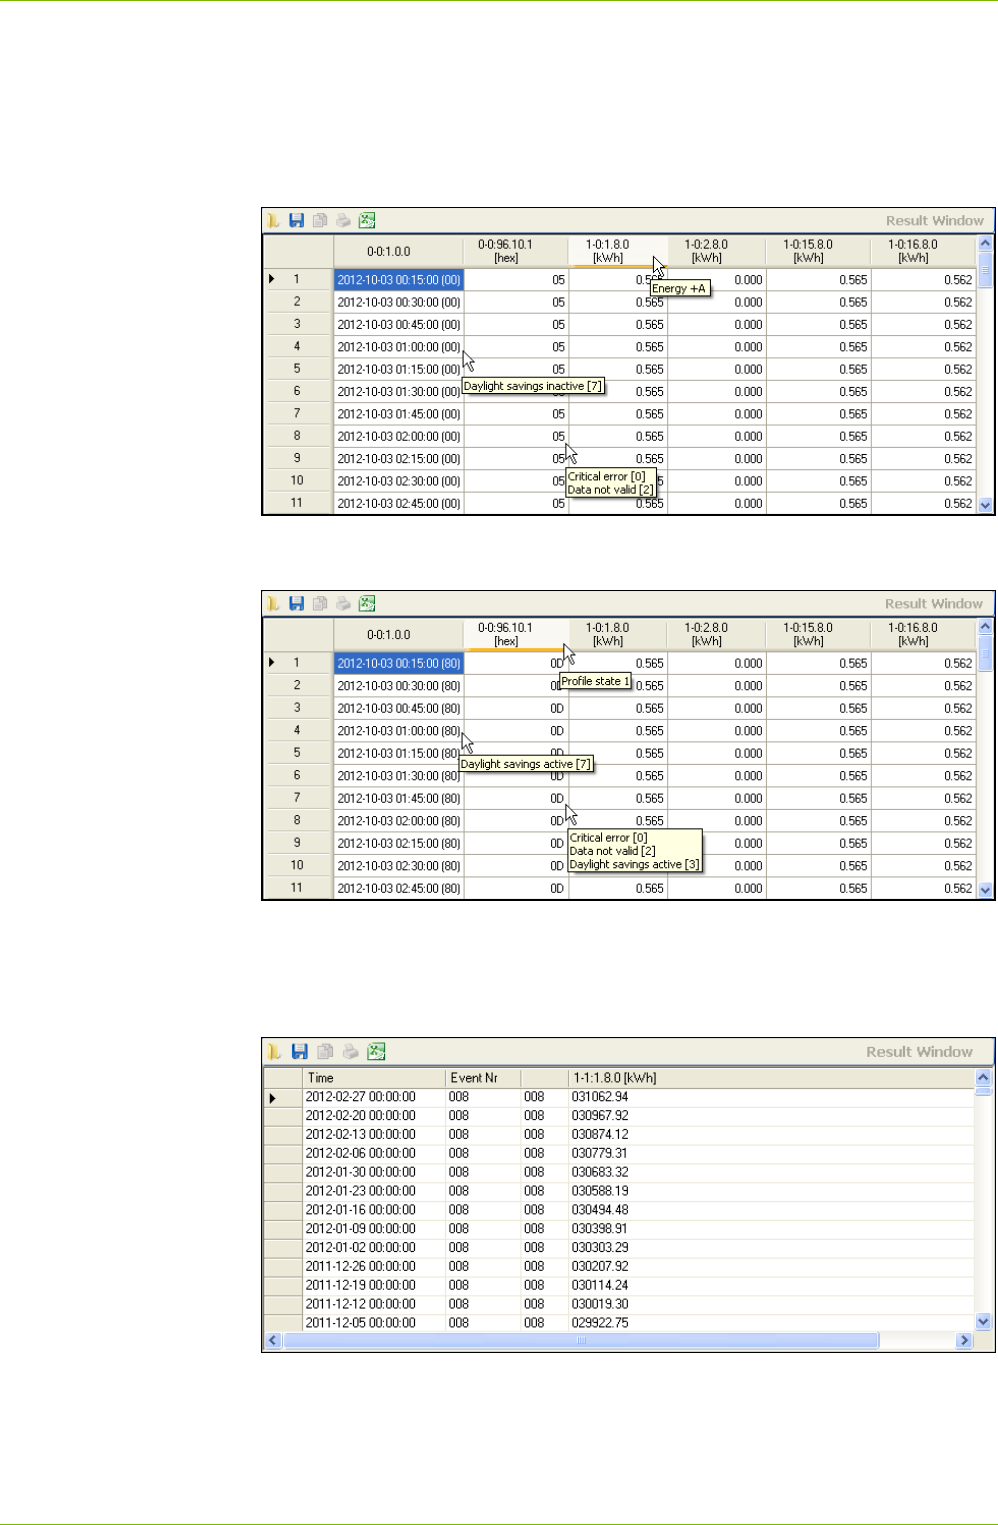Click the printer icon in the Event Nr window
Screen dimensions: 998x1525
(x=349, y=1052)
